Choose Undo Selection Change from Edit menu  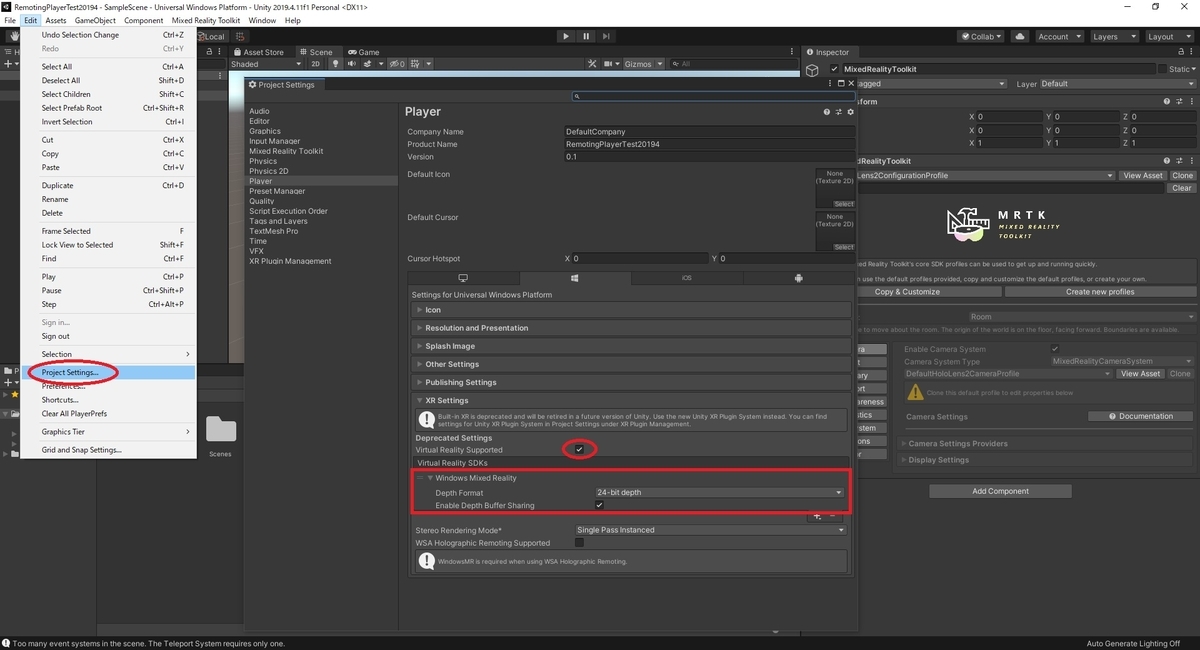108,35
